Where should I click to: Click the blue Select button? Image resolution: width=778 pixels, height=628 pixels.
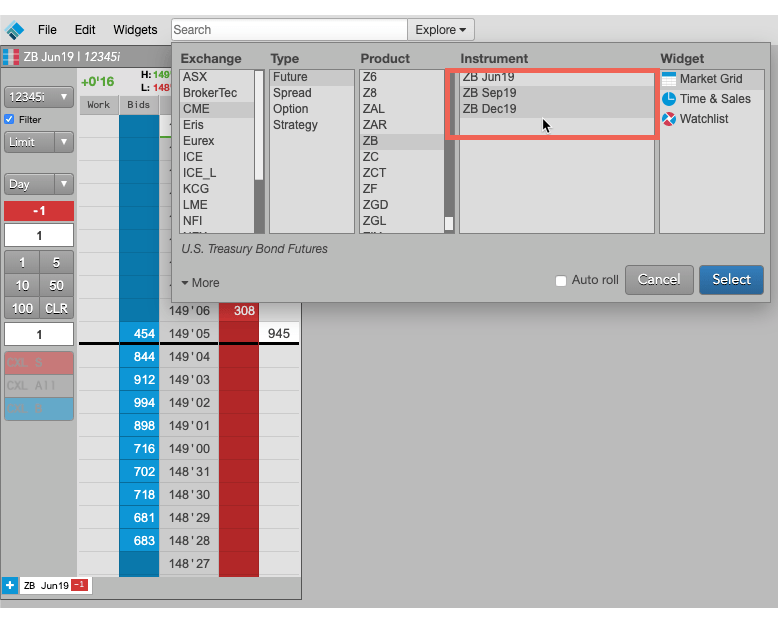click(731, 280)
